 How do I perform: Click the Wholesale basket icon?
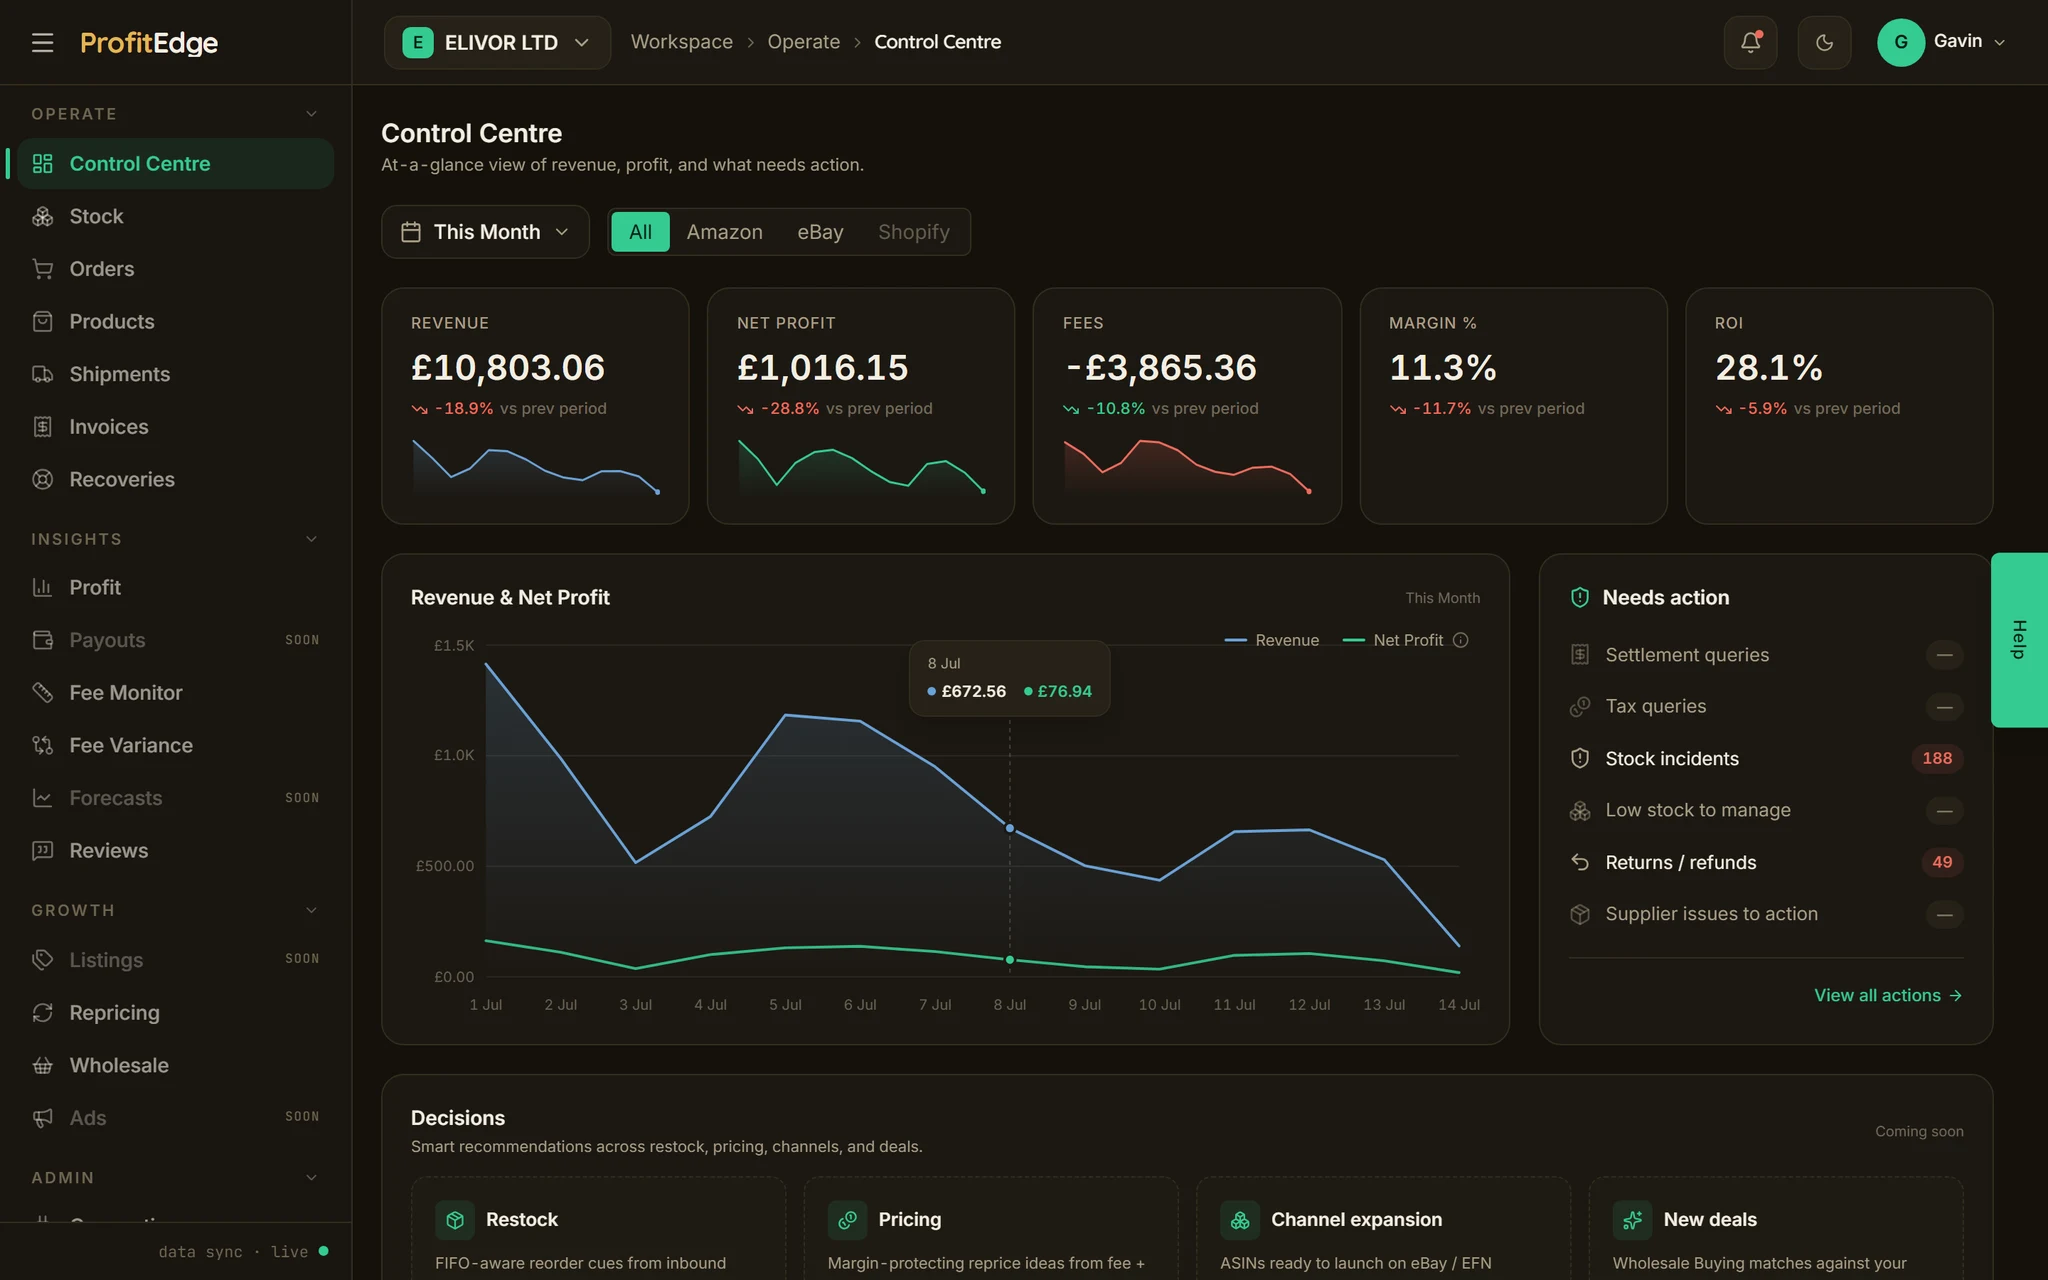[x=42, y=1065]
